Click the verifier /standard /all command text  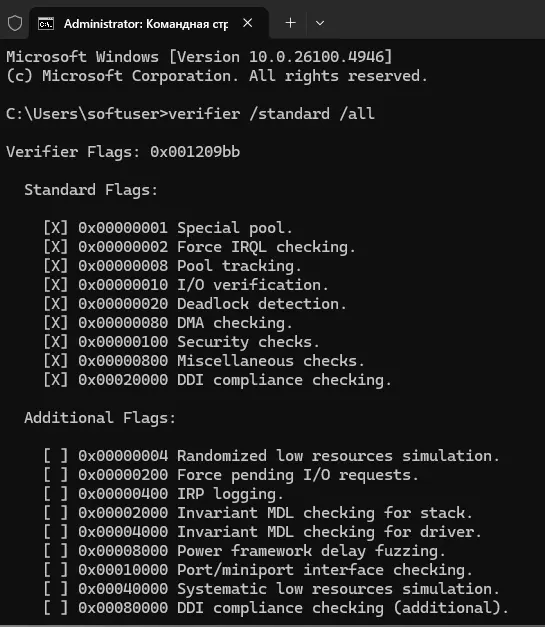tap(272, 114)
